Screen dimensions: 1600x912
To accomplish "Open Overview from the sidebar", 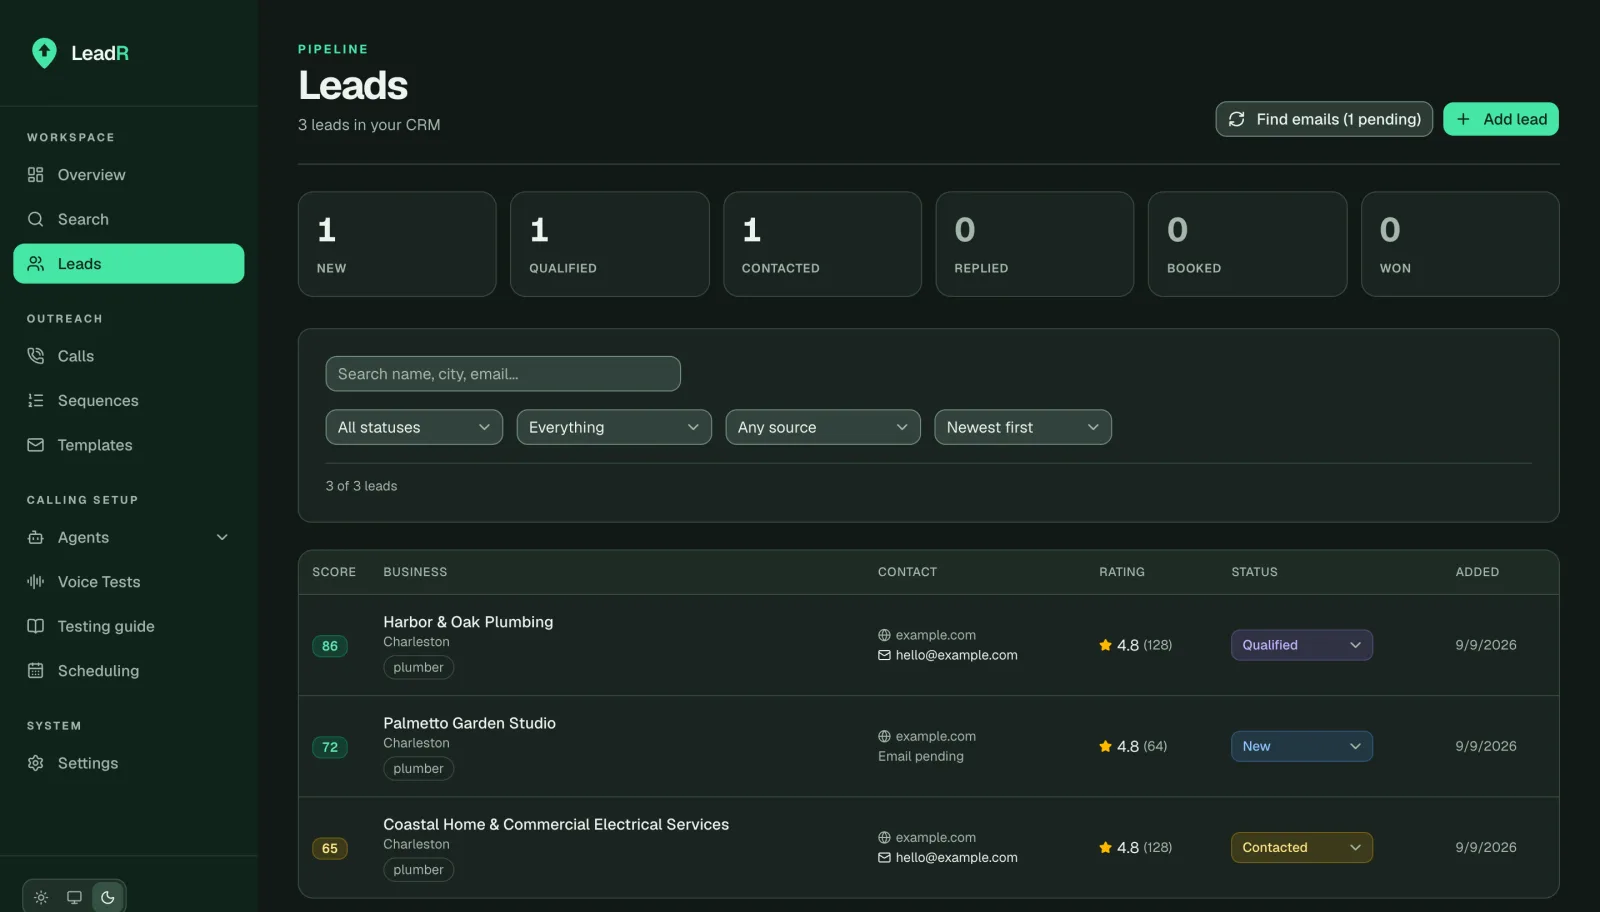I will click(129, 175).
